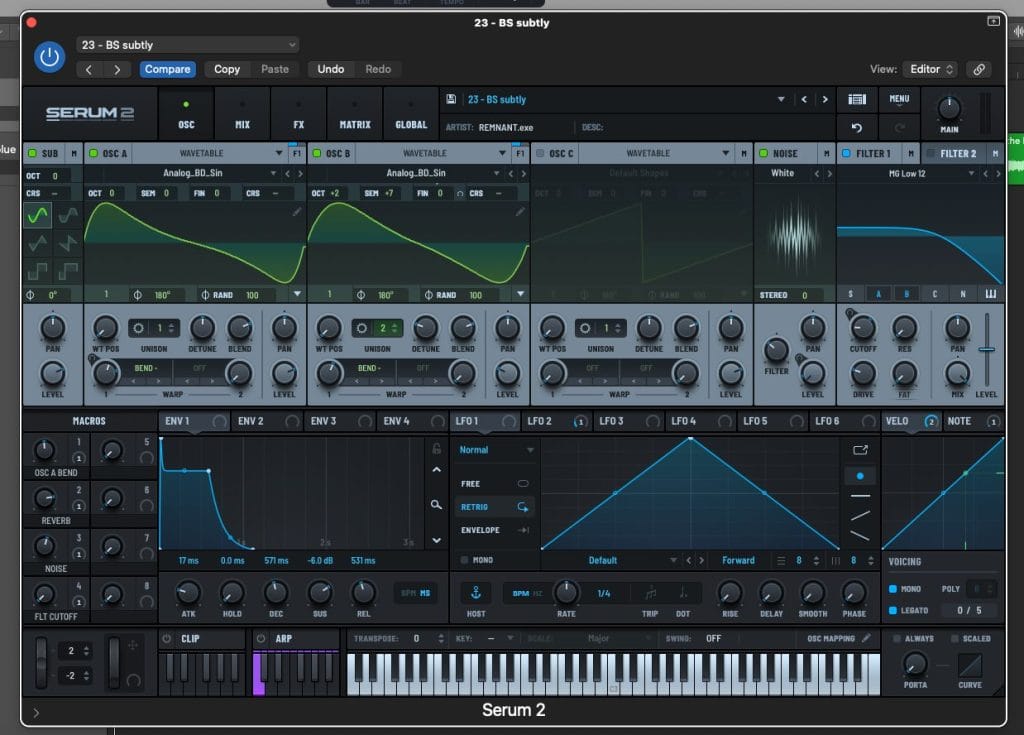This screenshot has height=735, width=1024.
Task: Open the preset browser list icon
Action: coord(857,99)
